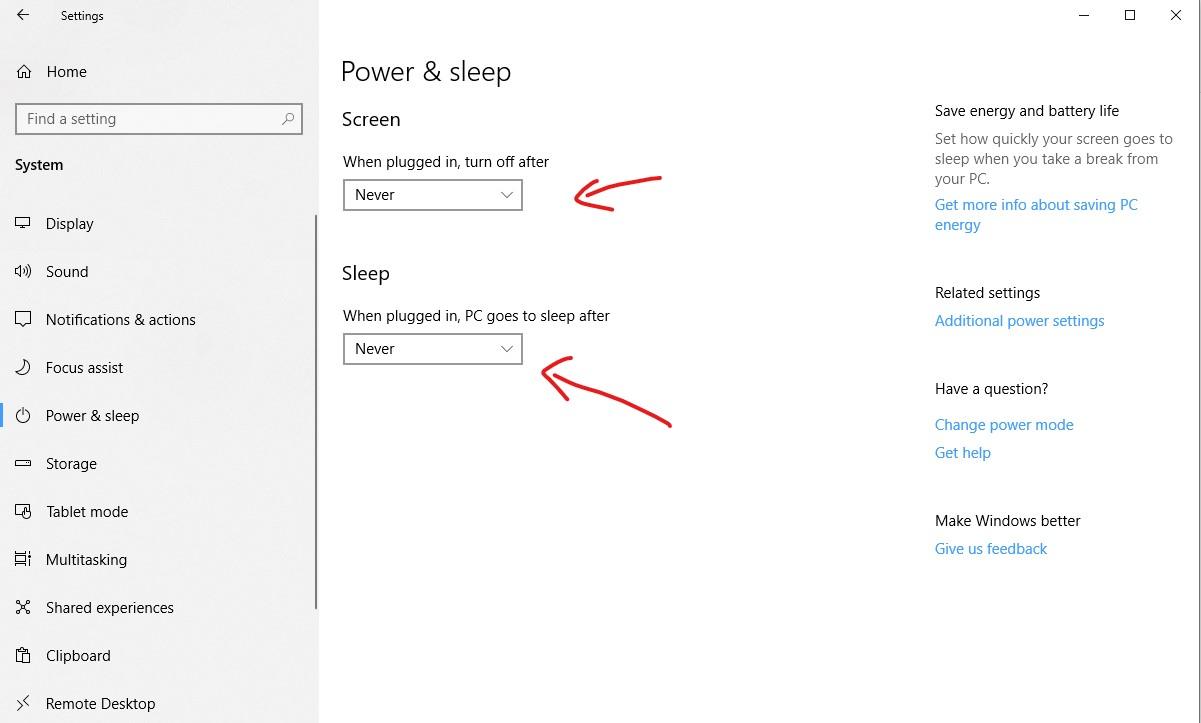The image size is (1201, 723).
Task: Click the sidebar vertical scrollbar
Action: [x=317, y=410]
